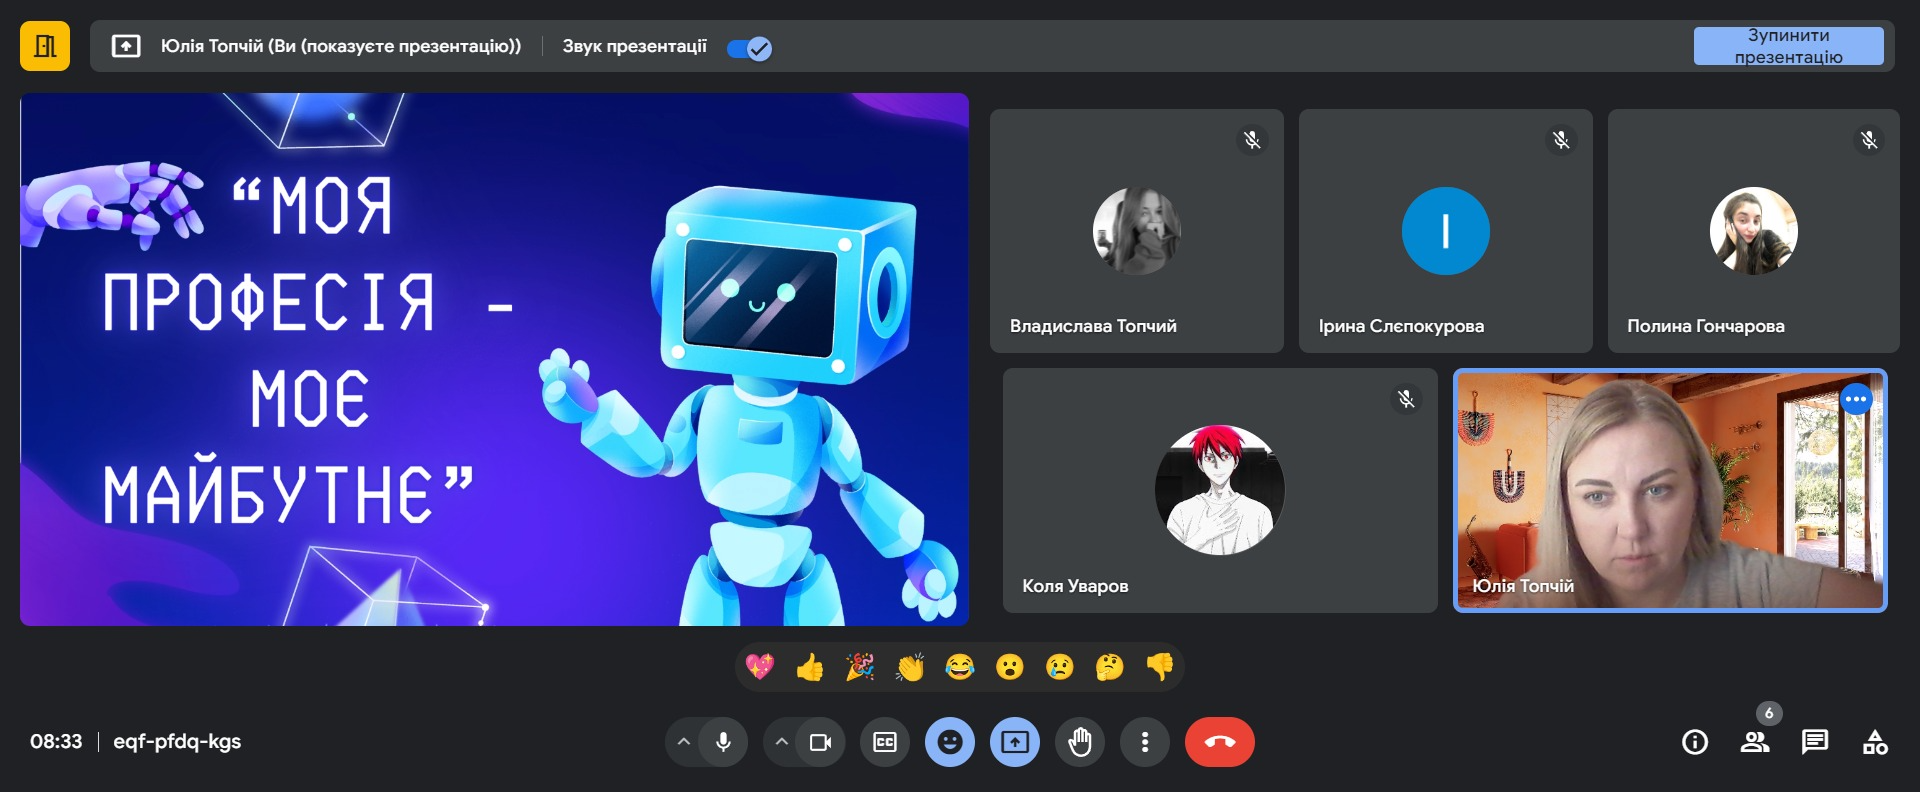The height and width of the screenshot is (792, 1920).
Task: Send a thumbs up reaction
Action: click(x=810, y=667)
